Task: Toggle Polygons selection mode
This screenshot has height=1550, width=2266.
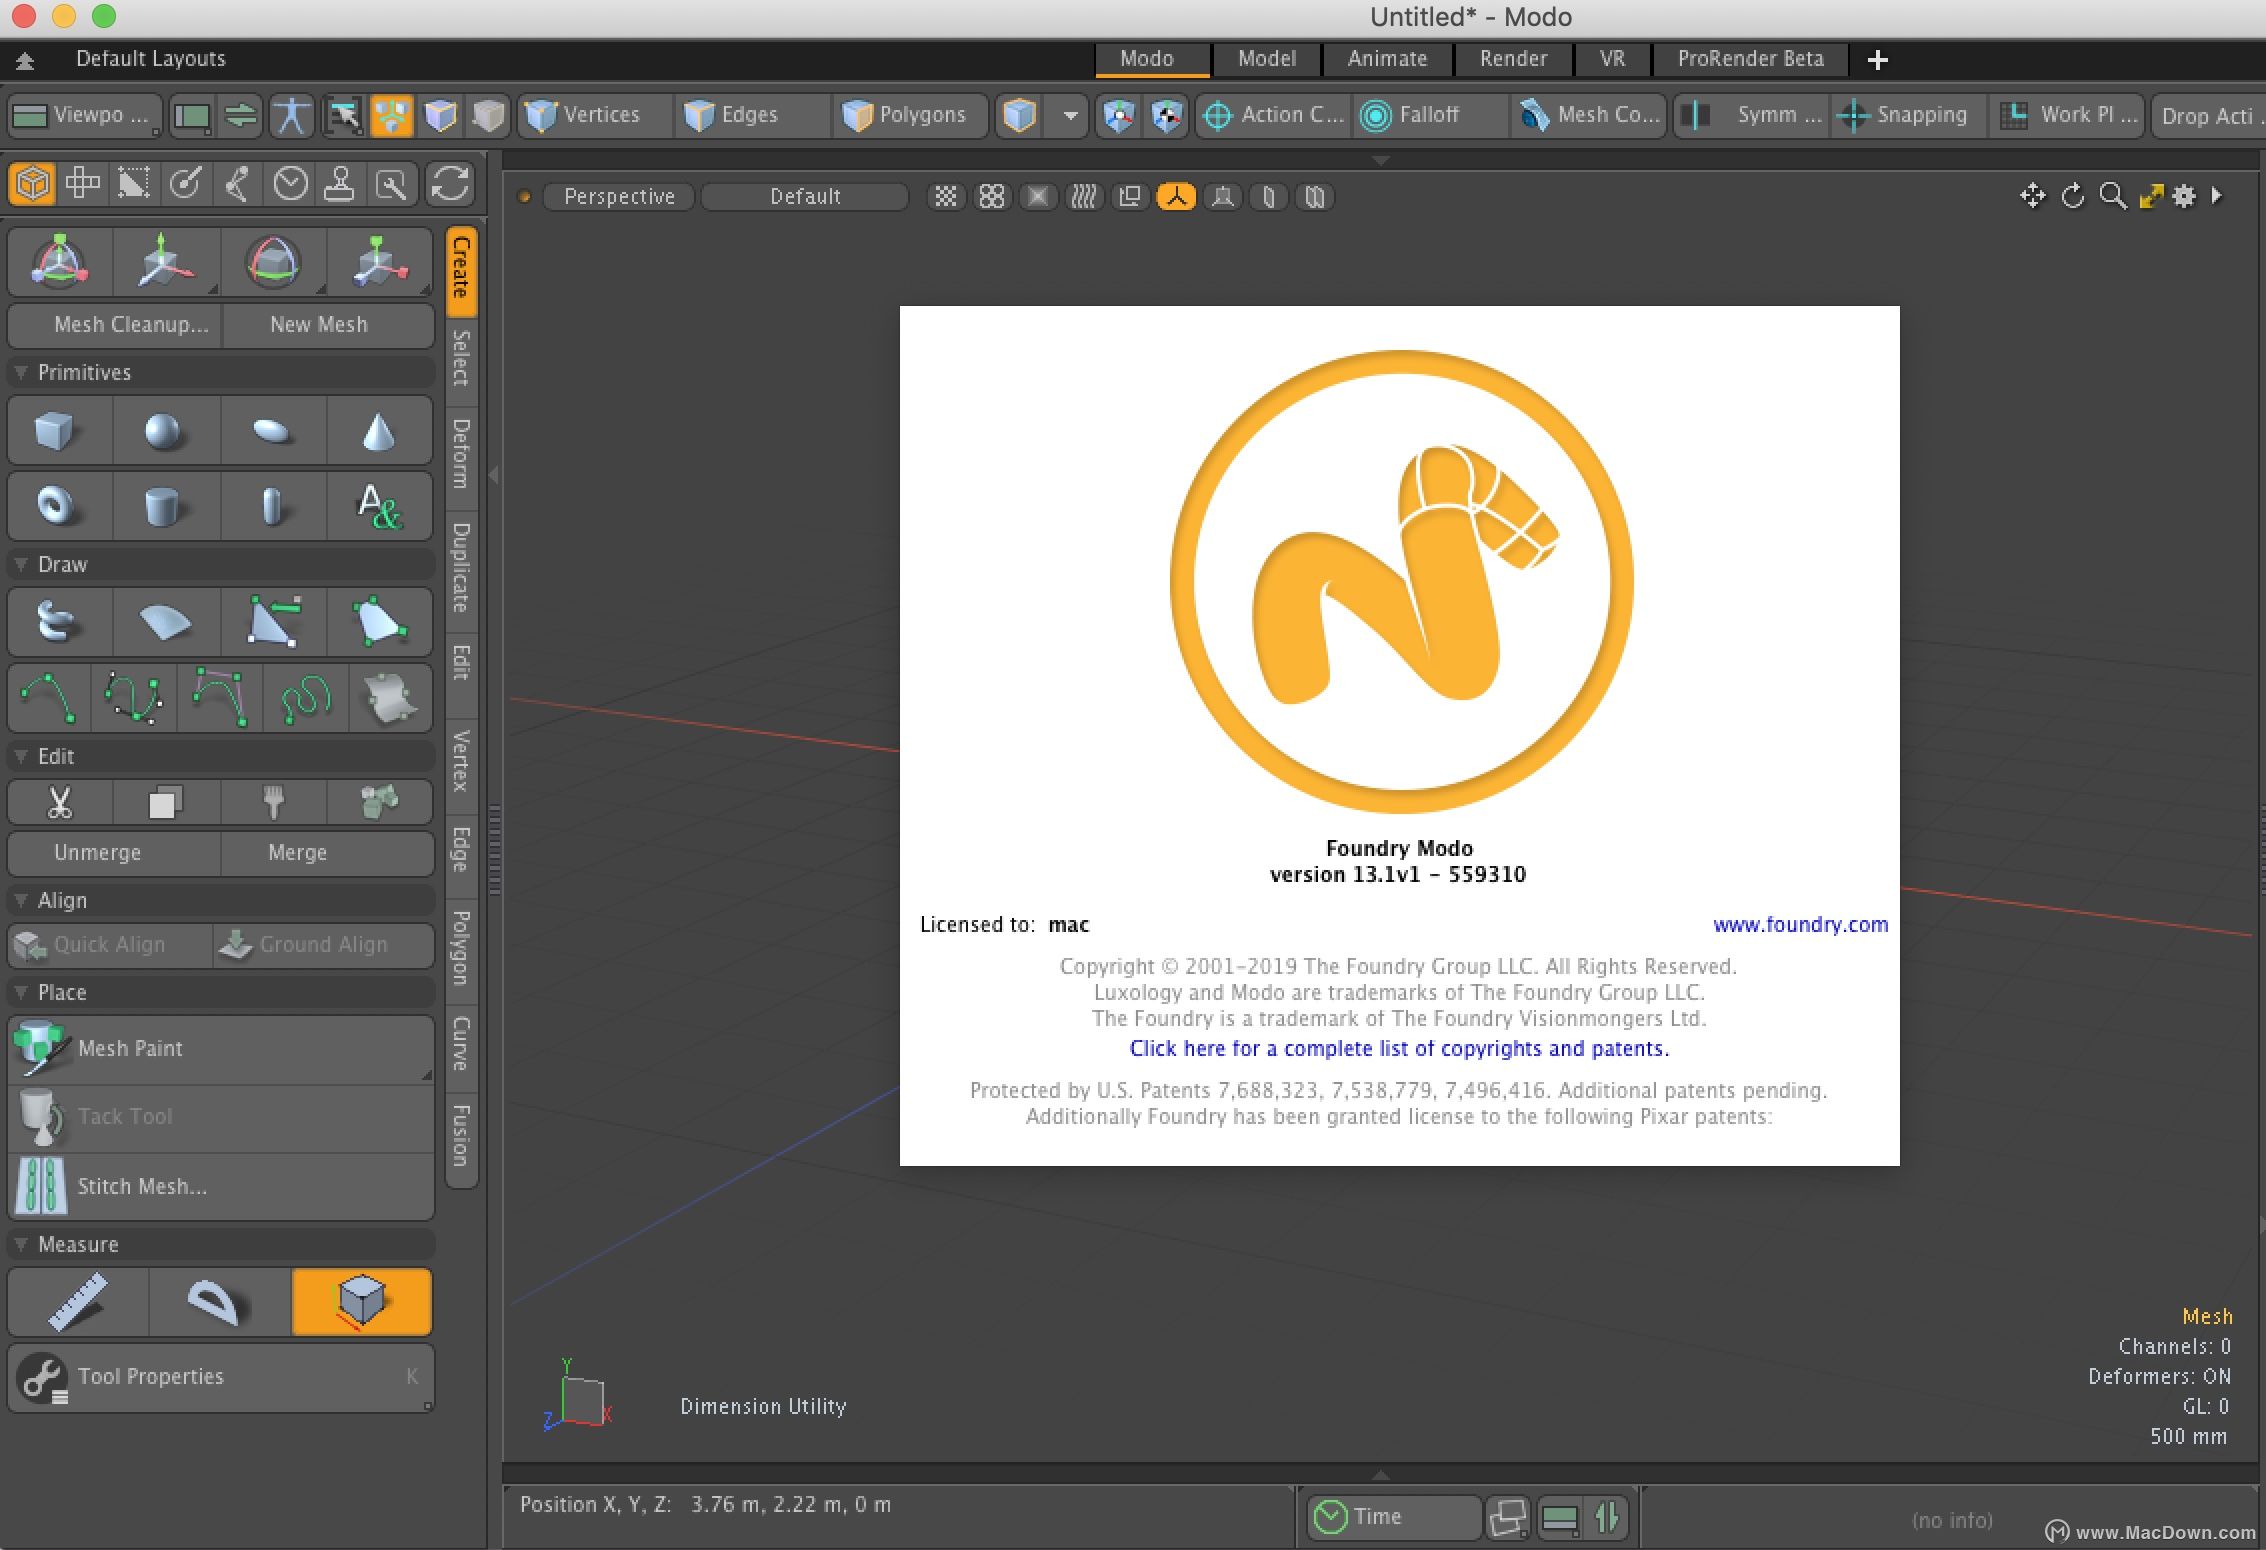Action: (x=908, y=115)
